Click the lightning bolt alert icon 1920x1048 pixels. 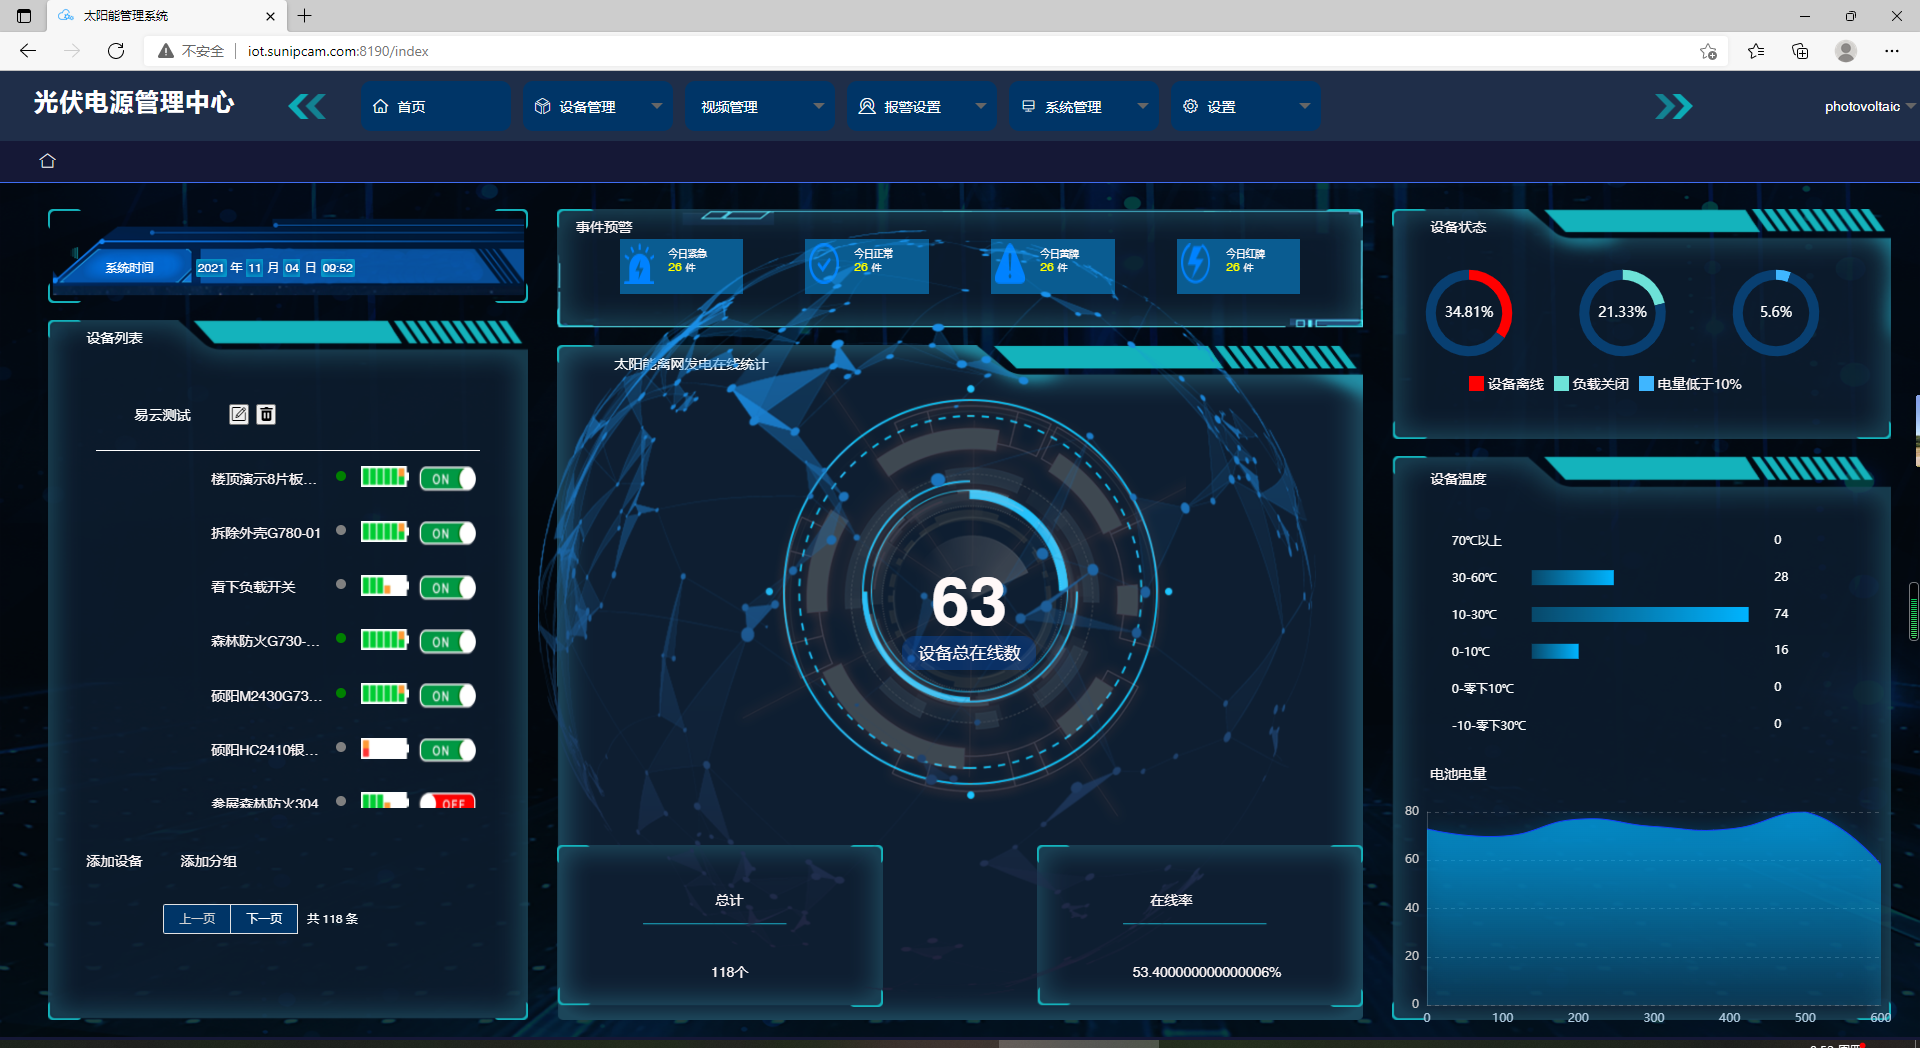coord(1195,264)
